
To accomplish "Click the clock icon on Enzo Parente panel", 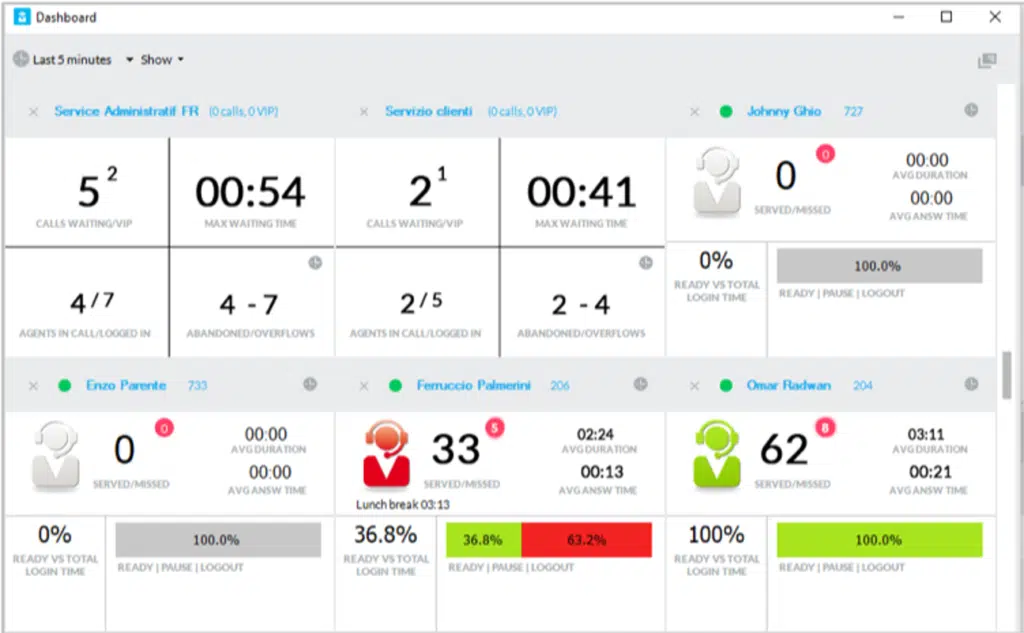I will coord(310,384).
